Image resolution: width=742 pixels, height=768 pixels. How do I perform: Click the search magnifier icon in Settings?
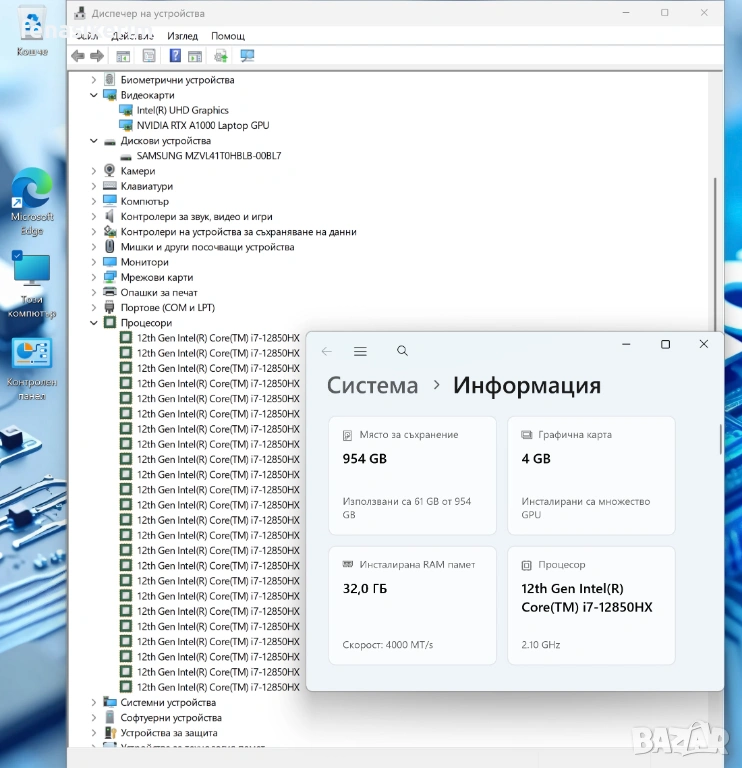click(402, 351)
